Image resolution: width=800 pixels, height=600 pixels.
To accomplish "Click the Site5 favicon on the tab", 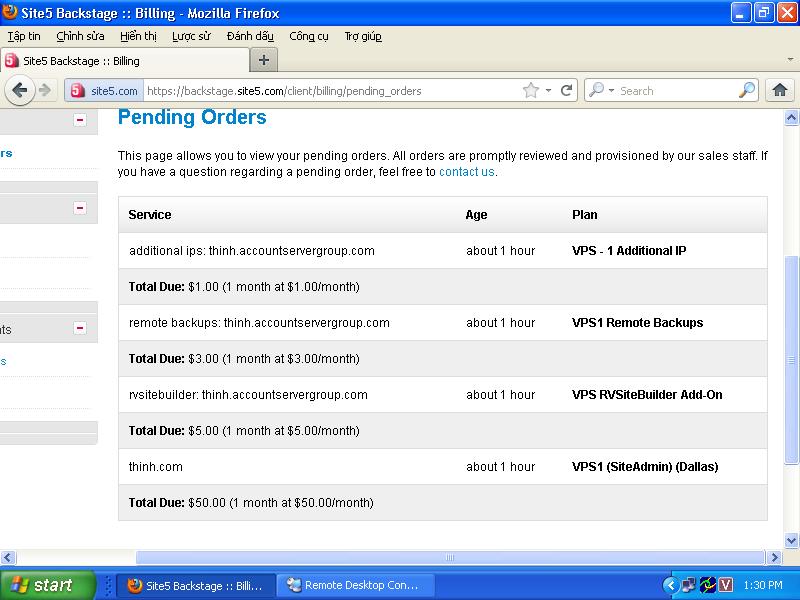I will point(11,61).
